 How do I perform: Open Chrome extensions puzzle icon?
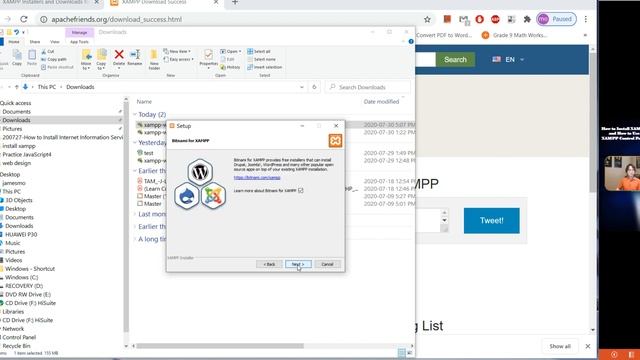[x=527, y=19]
